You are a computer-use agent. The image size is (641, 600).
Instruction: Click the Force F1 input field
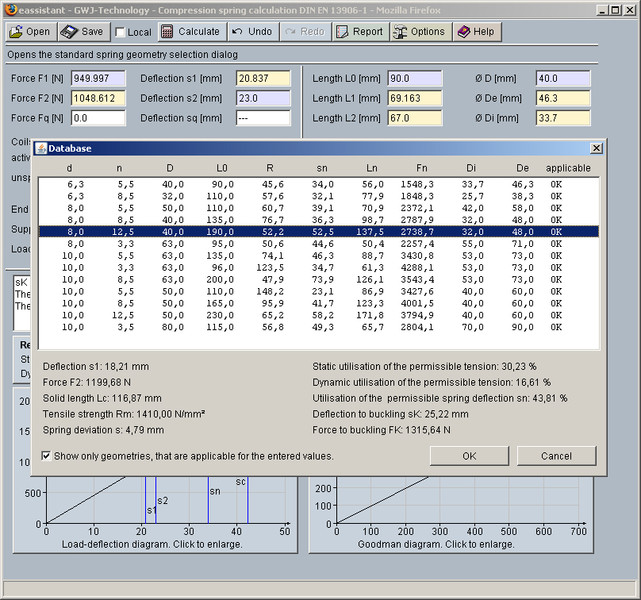click(97, 78)
